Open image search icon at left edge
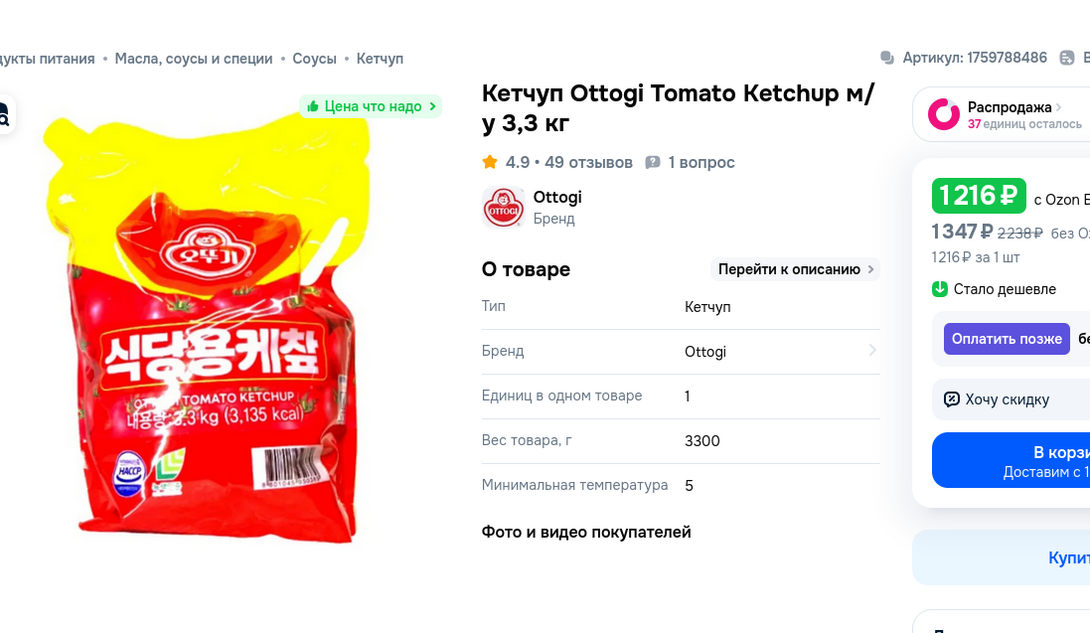 pyautogui.click(x=3, y=115)
